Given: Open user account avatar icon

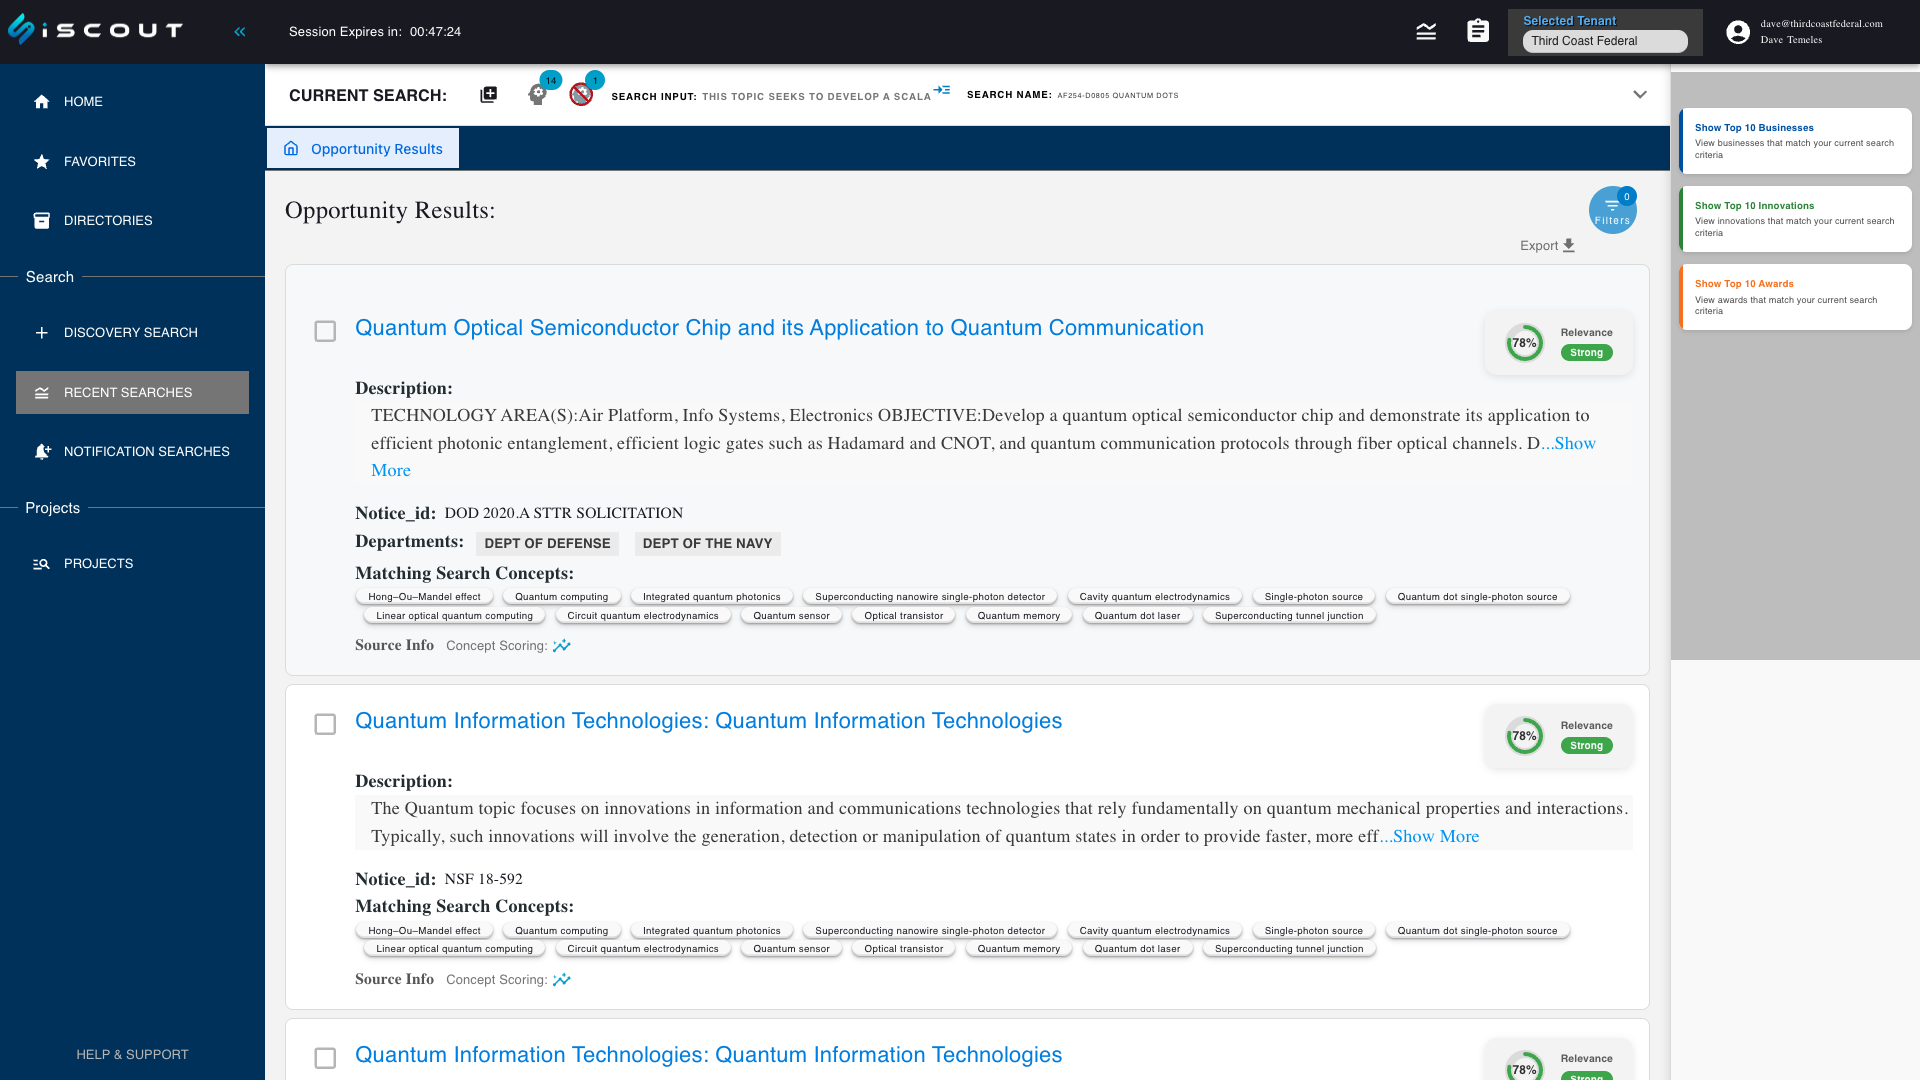Looking at the screenshot, I should click(x=1738, y=32).
